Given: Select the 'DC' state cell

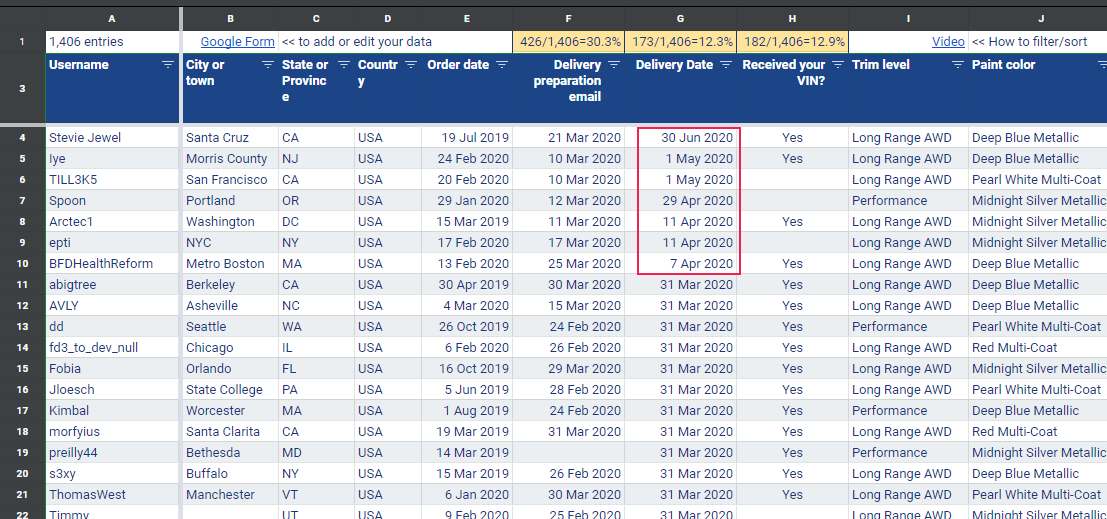Looking at the screenshot, I should click(316, 221).
